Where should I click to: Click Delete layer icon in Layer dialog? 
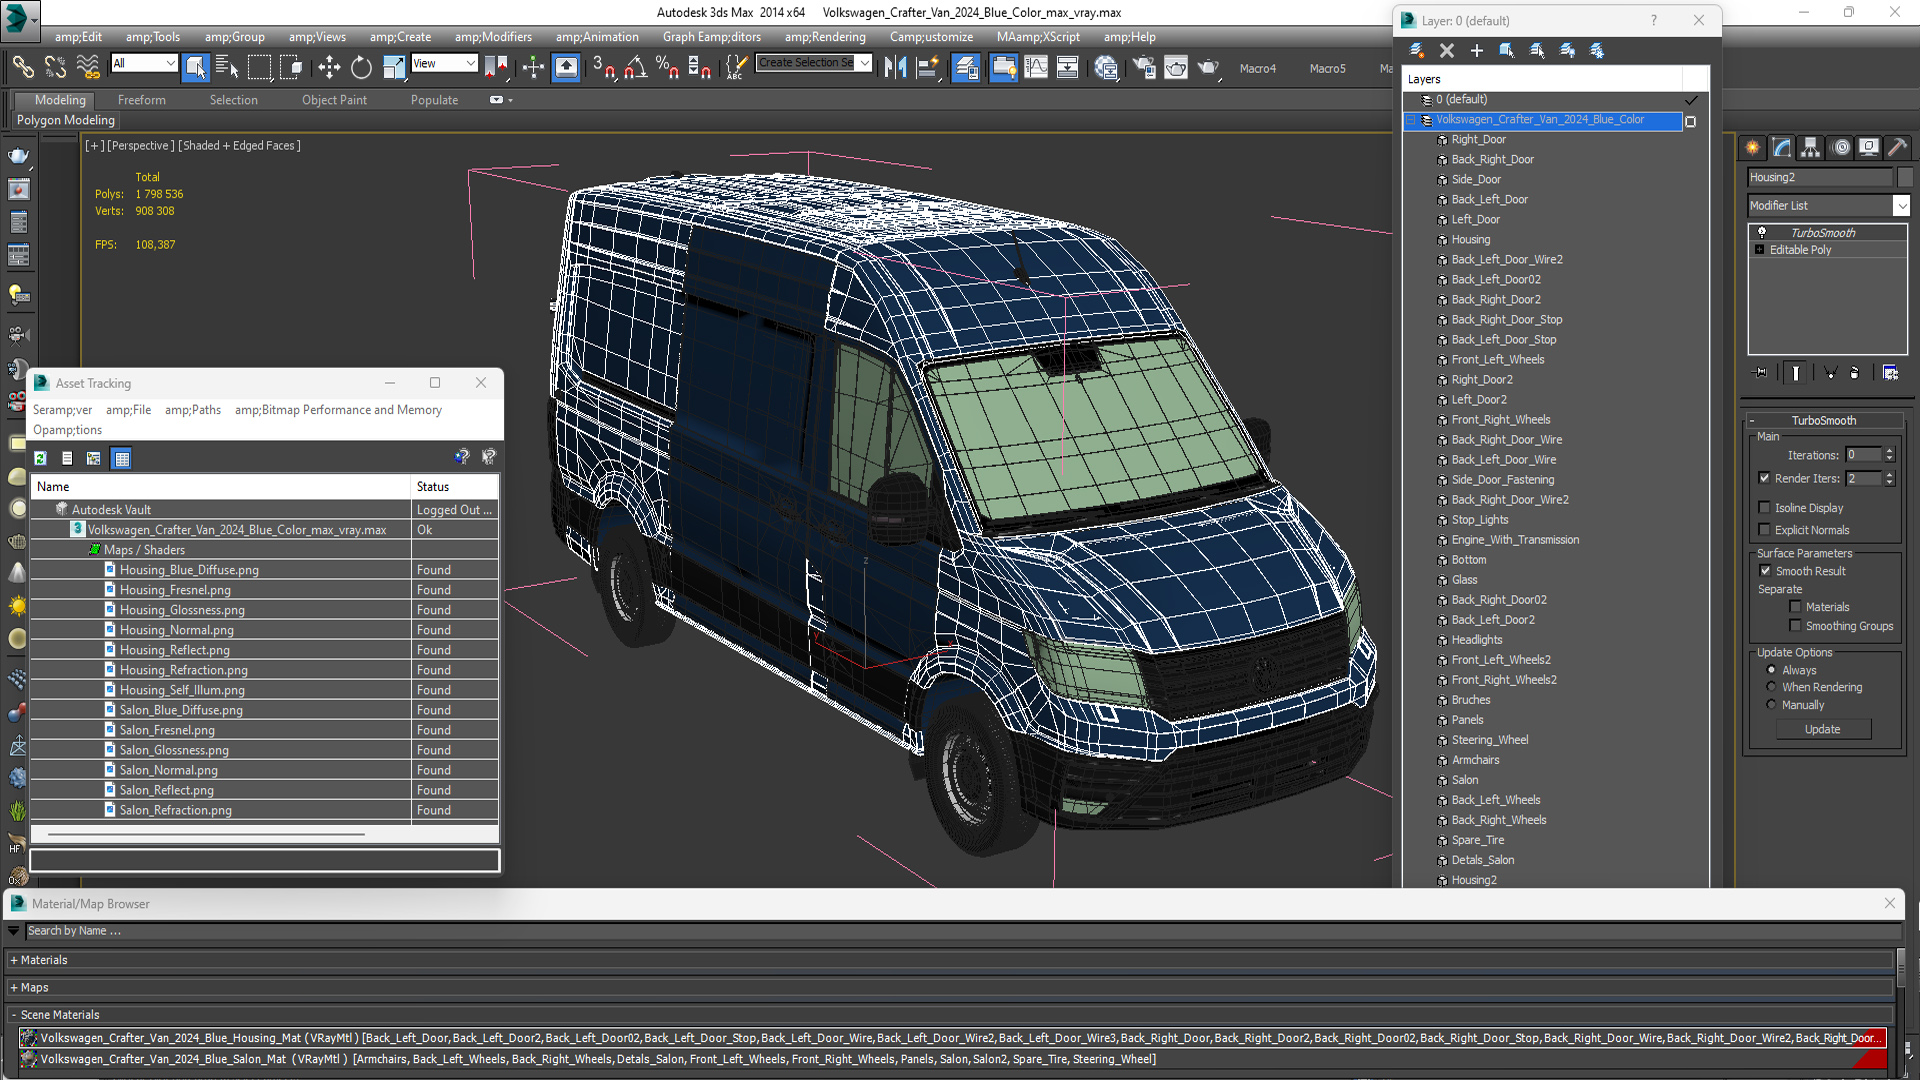tap(1446, 50)
